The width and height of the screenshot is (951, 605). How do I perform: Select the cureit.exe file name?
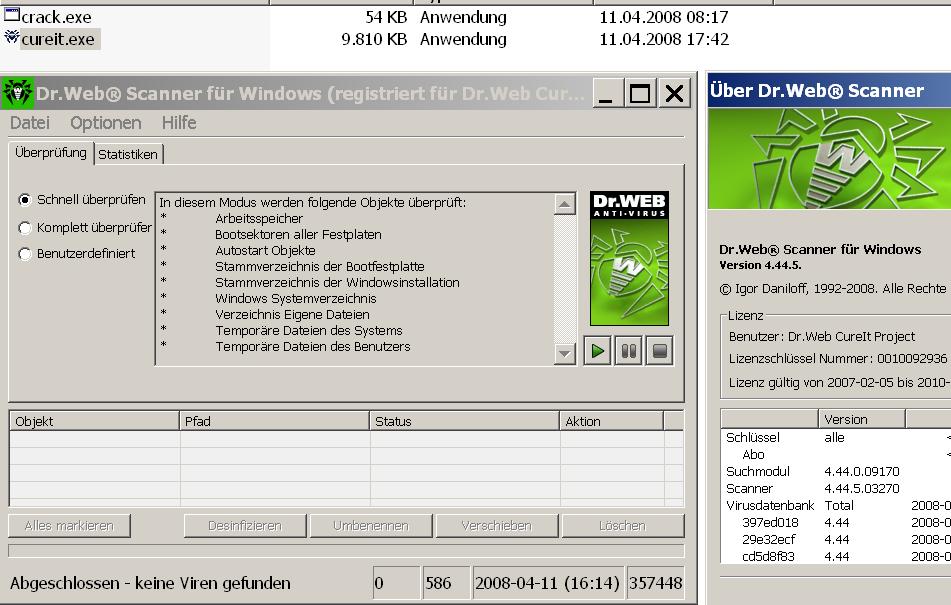click(58, 39)
